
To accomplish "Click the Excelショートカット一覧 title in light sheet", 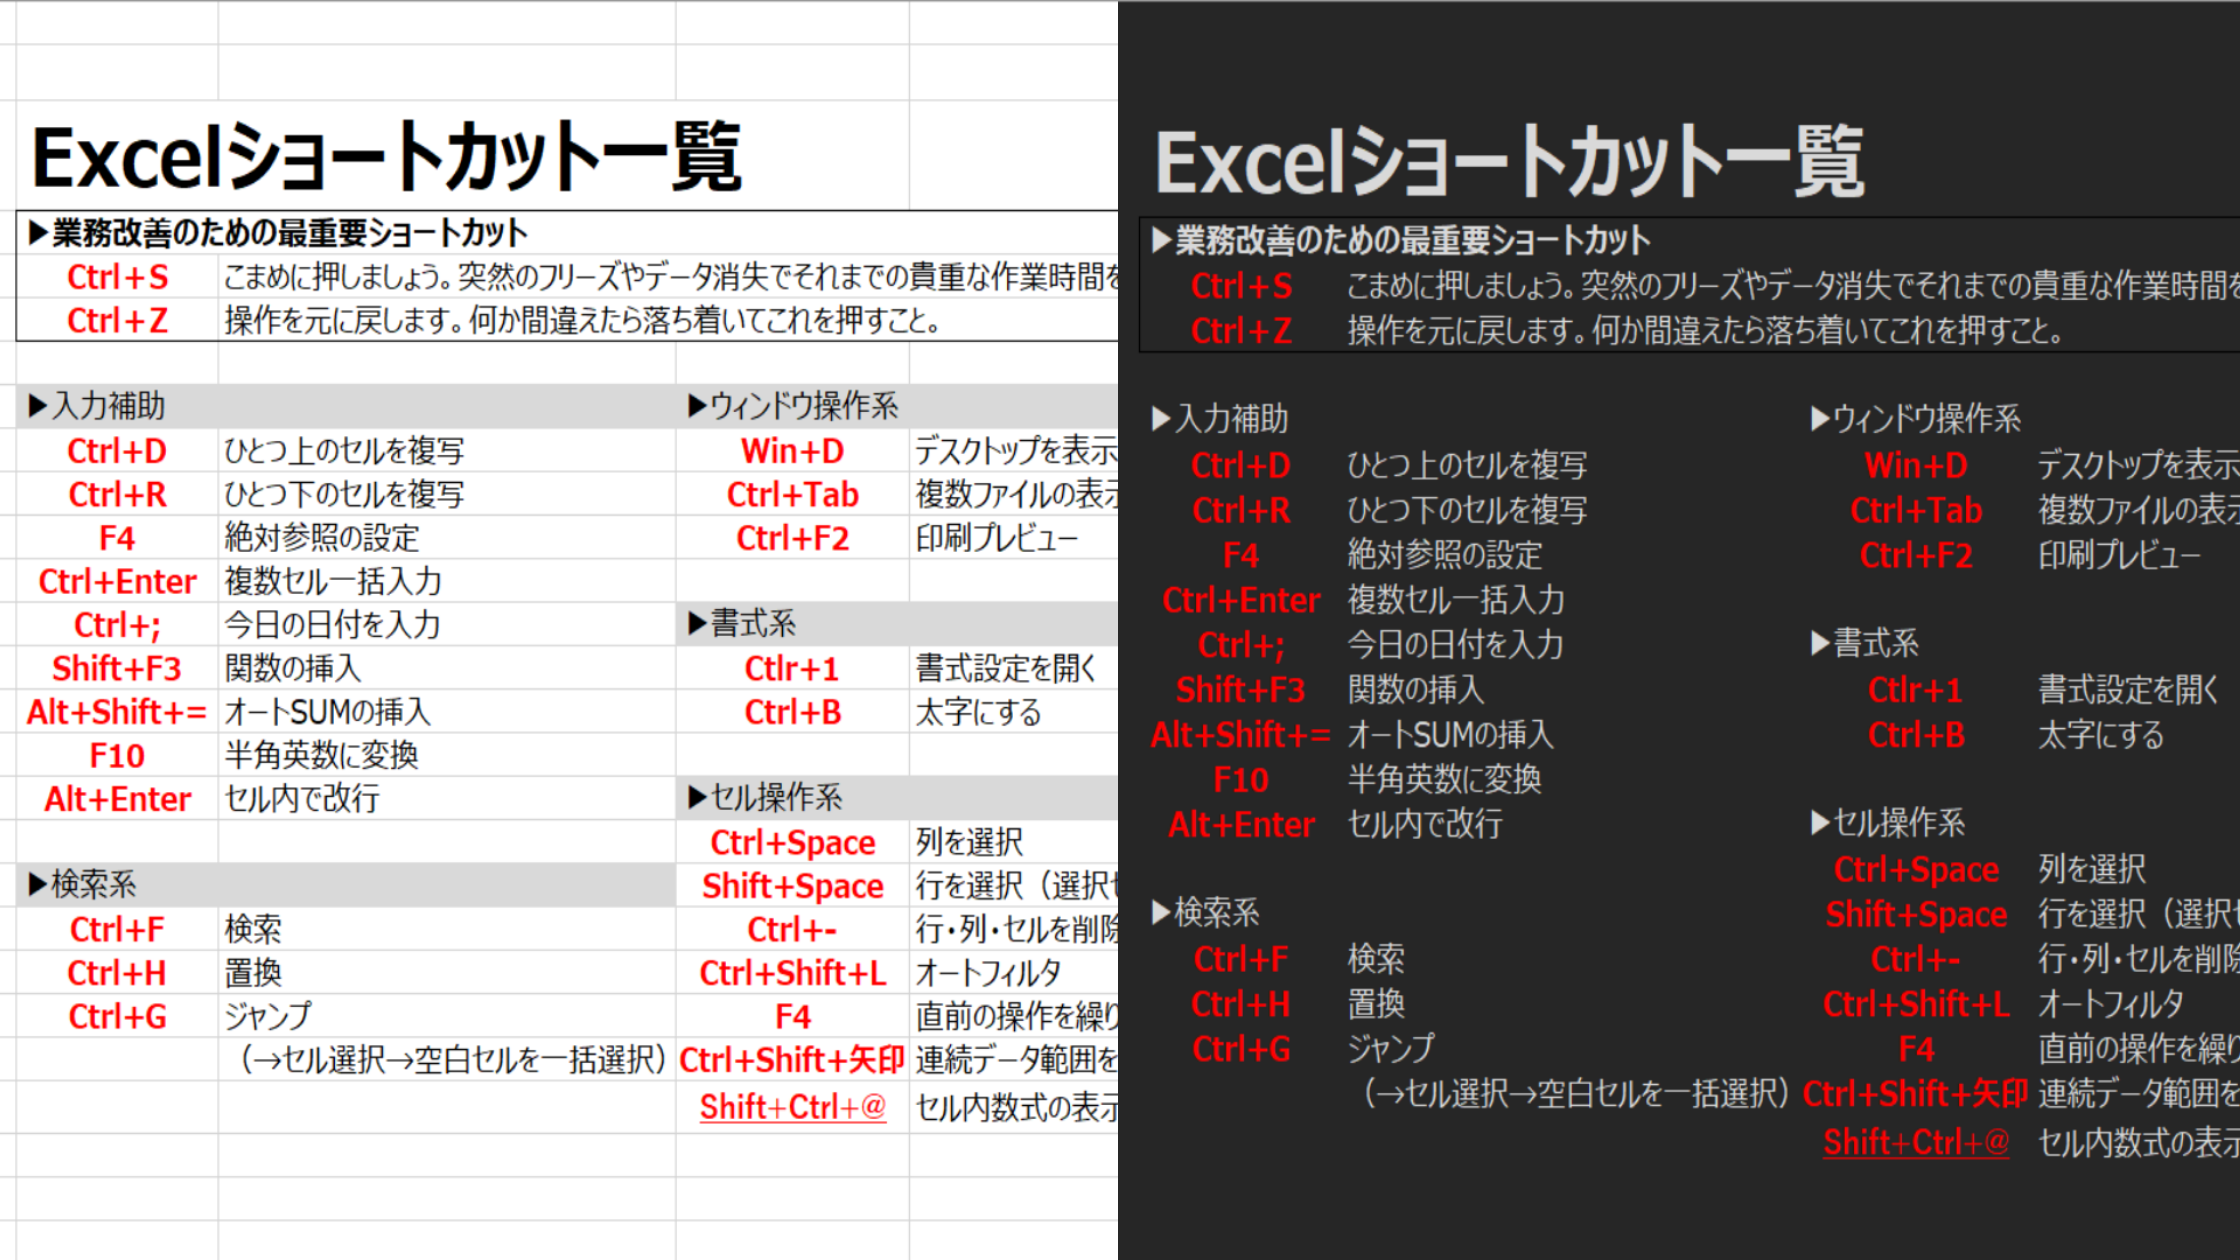I will pos(387,158).
